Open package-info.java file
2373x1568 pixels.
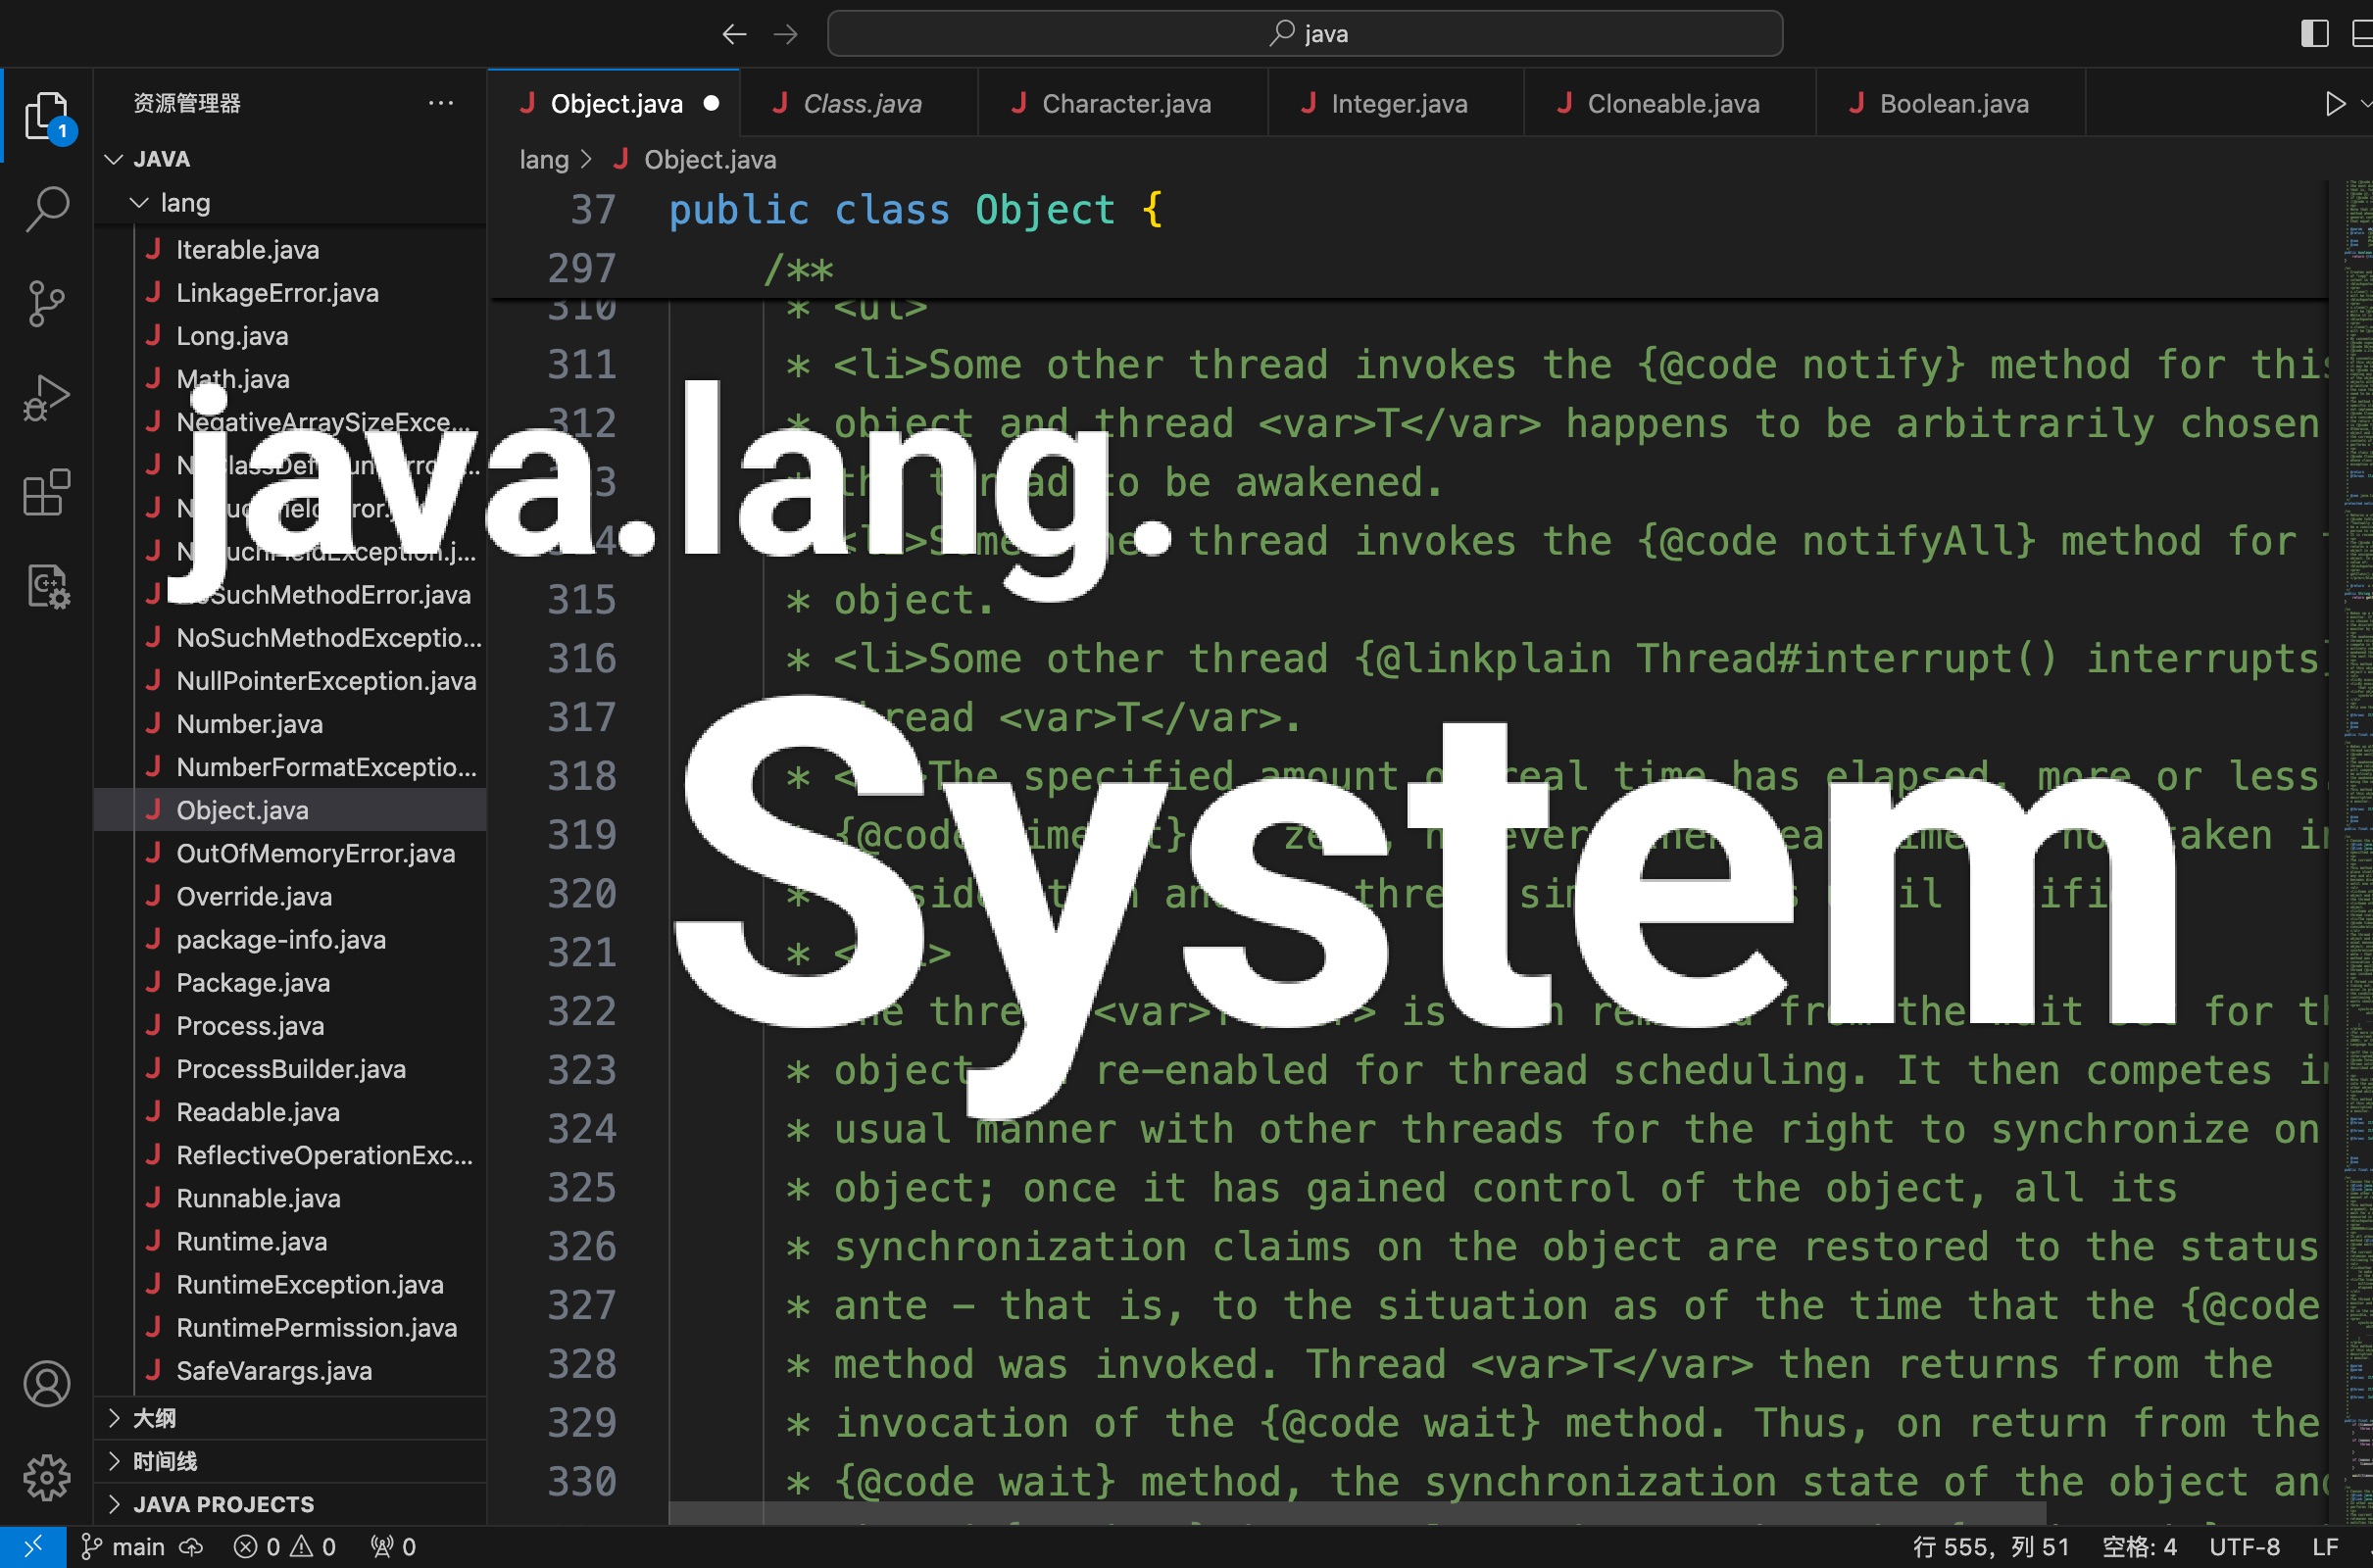click(290, 940)
